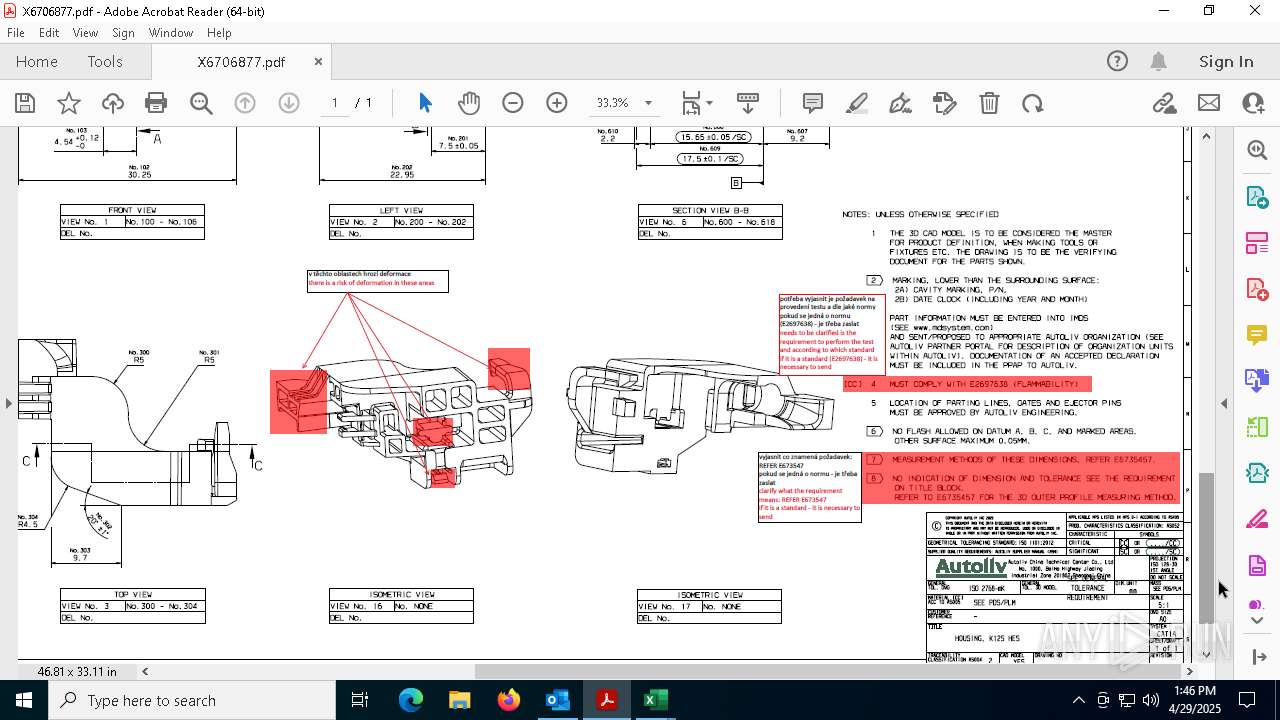The width and height of the screenshot is (1280, 720).
Task: Zoom in with the plus button
Action: [557, 103]
